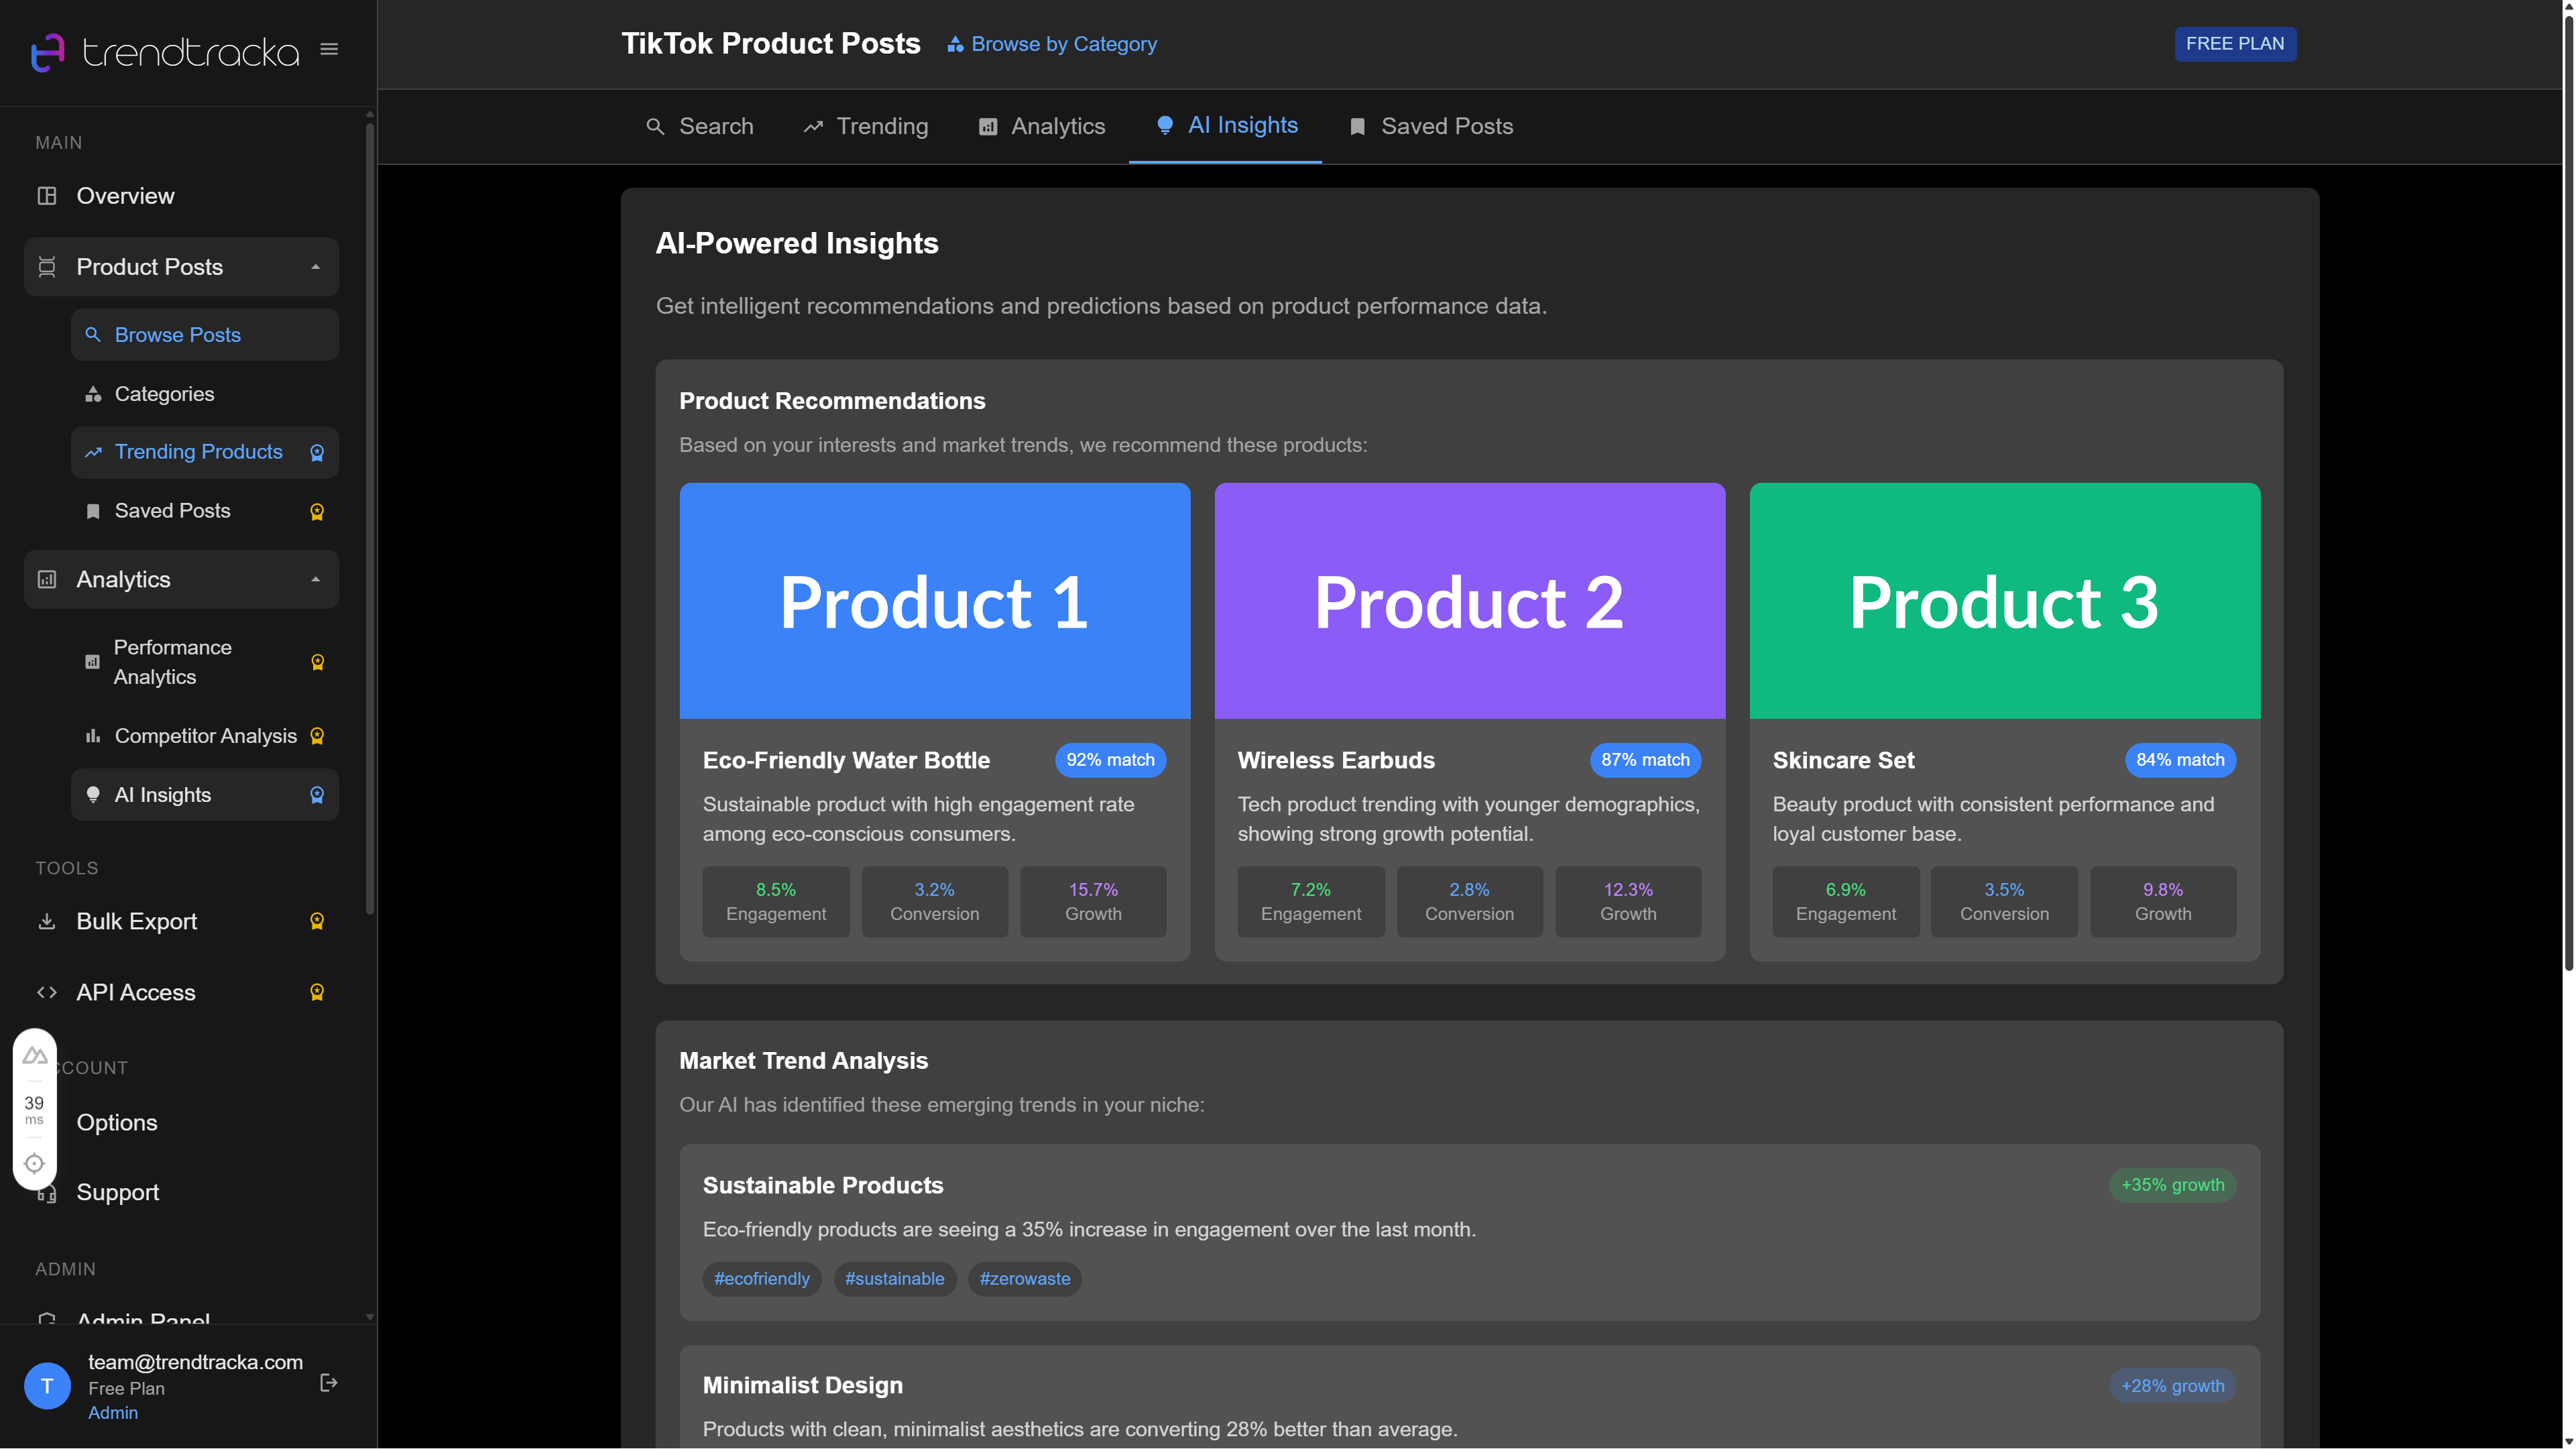Open the Admin link under the account email
This screenshot has width=2576, height=1449.
tap(113, 1412)
